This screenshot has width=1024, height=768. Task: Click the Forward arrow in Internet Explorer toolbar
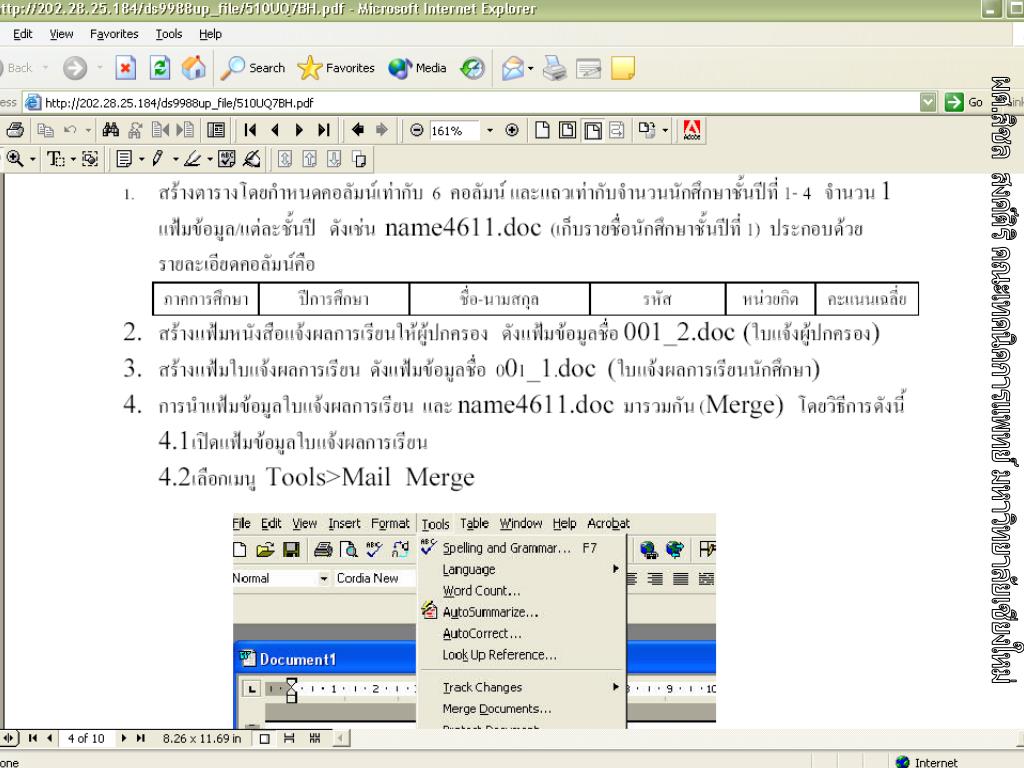[x=75, y=68]
